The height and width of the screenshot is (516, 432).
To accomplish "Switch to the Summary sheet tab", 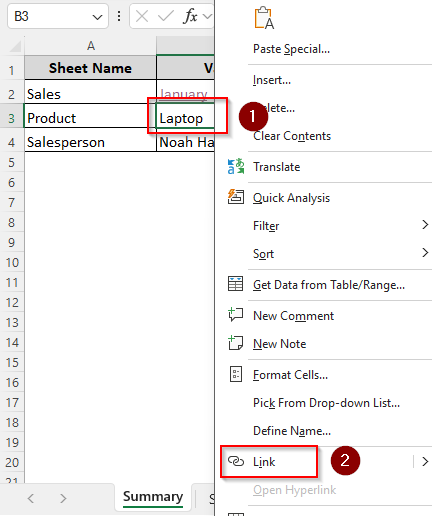I will (153, 497).
